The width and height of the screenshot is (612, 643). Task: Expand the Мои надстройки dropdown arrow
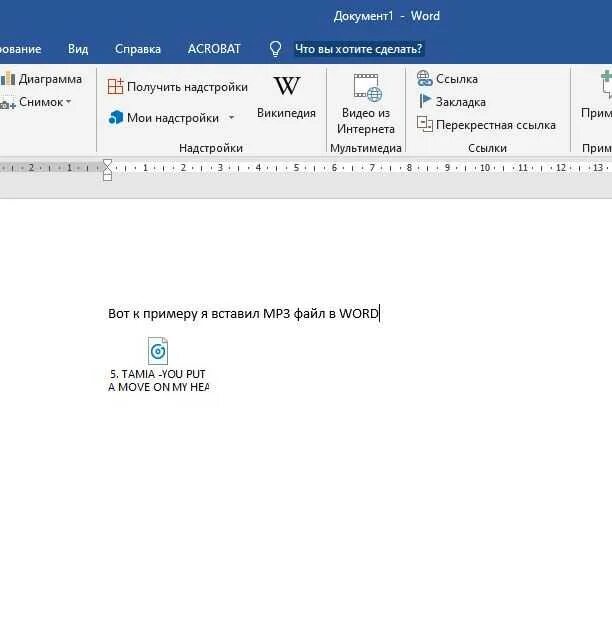[x=231, y=118]
